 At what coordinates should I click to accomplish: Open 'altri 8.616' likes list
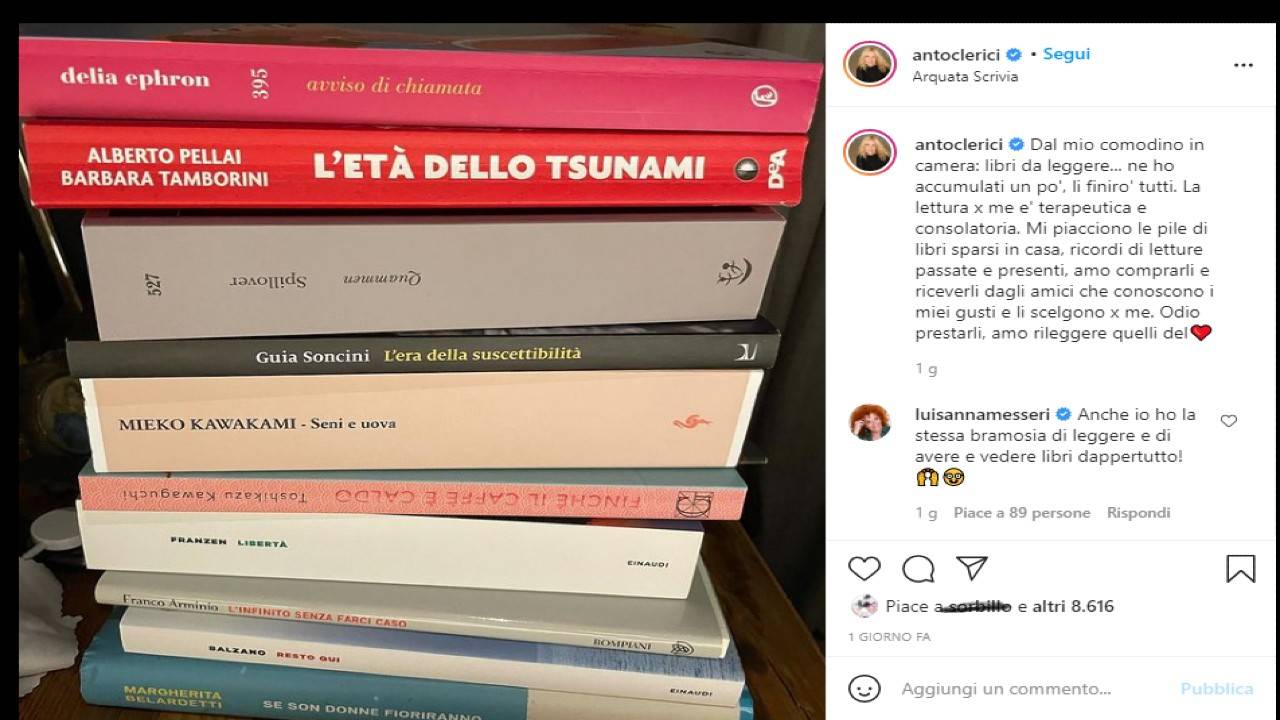click(x=1073, y=606)
